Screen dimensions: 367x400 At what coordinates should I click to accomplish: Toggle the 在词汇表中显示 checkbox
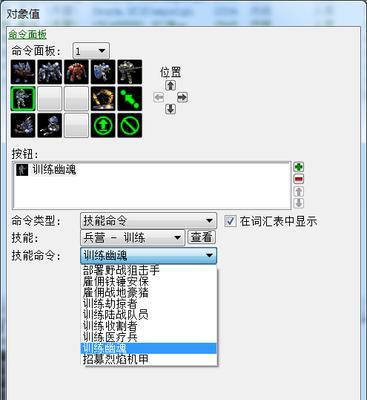[230, 221]
